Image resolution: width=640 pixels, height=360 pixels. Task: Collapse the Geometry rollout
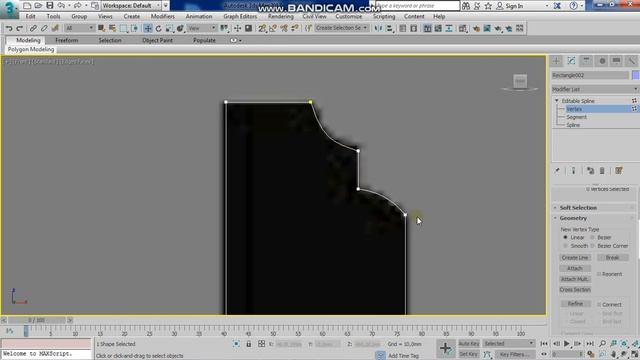tap(573, 218)
